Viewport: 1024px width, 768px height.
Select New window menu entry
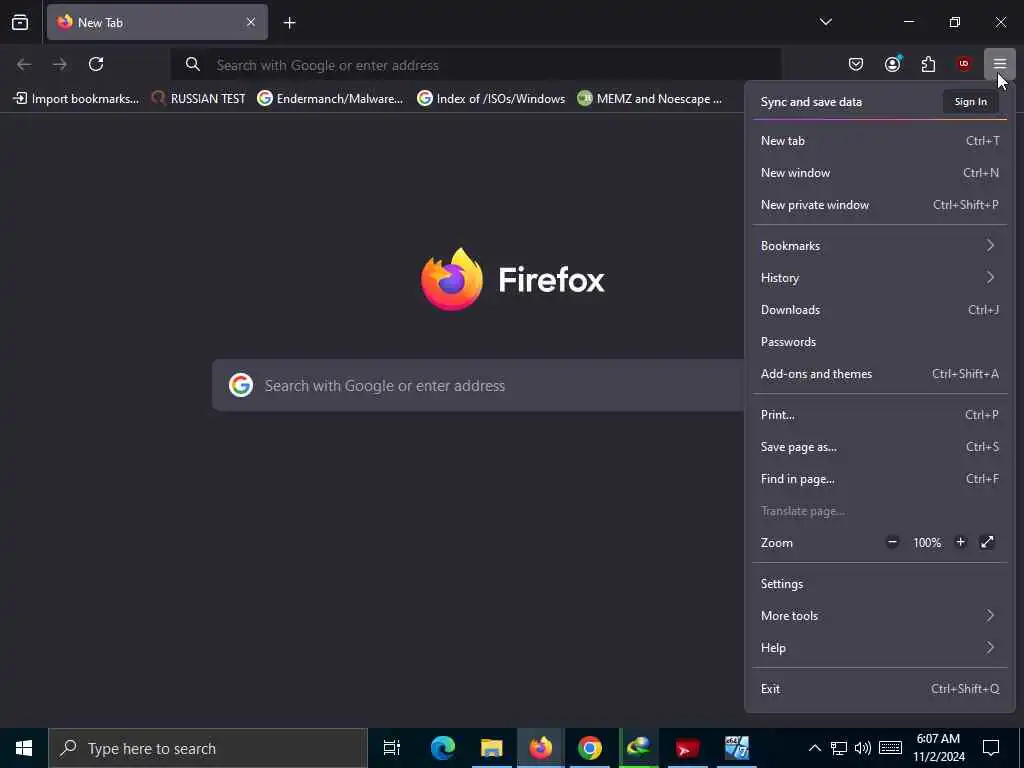coord(880,172)
